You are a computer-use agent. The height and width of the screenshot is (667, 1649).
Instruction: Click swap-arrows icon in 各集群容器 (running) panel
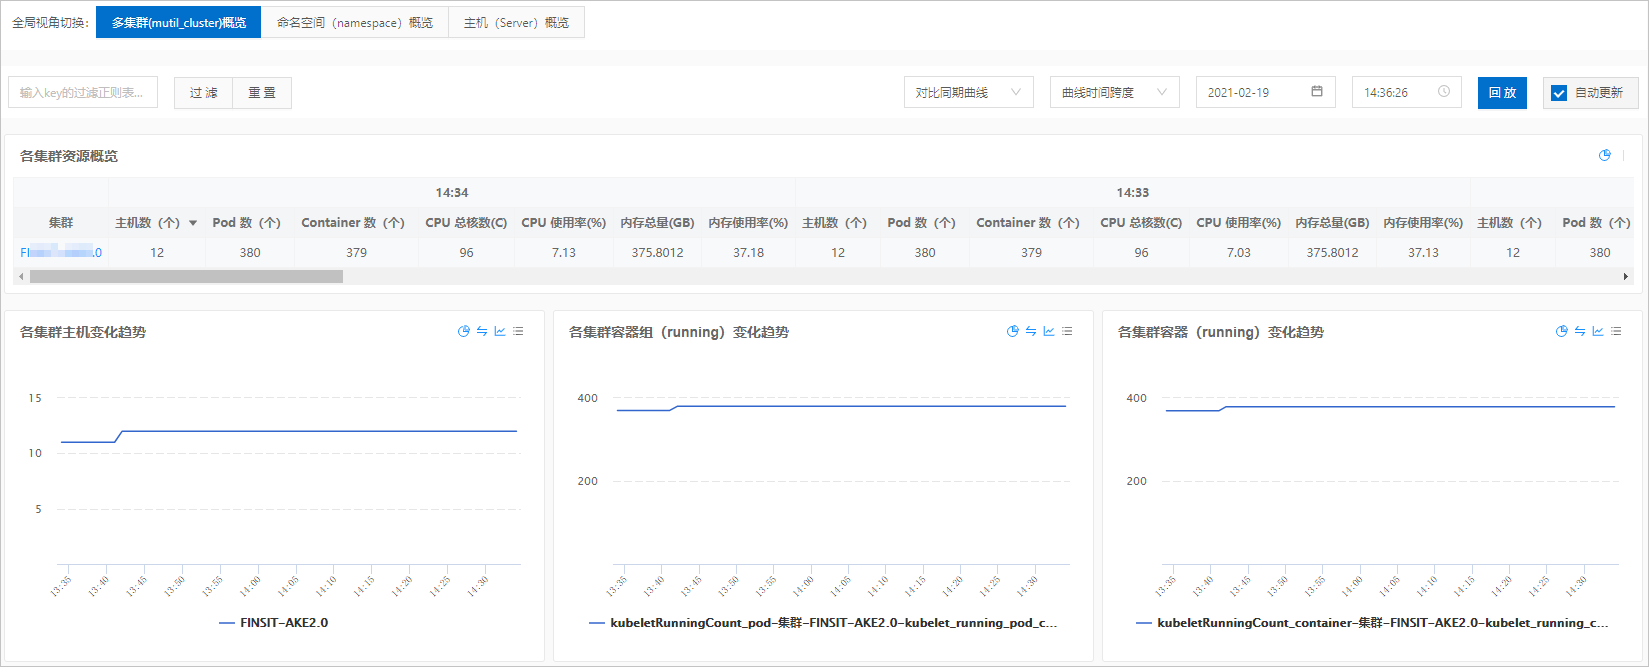[1580, 331]
